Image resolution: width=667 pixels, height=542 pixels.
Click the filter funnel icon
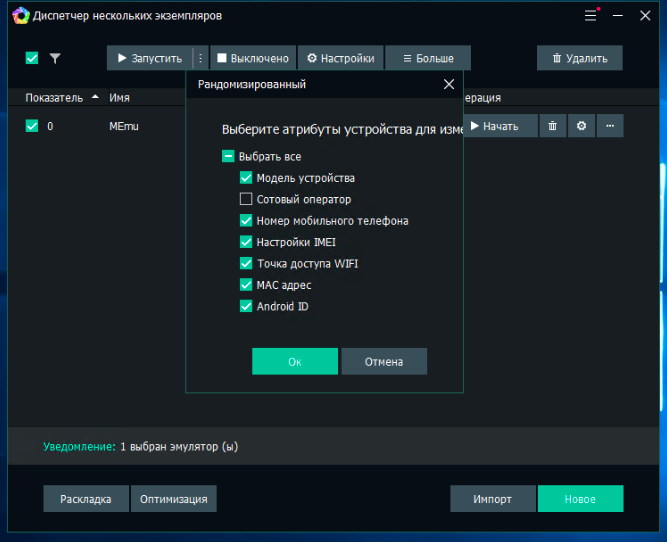coord(55,58)
